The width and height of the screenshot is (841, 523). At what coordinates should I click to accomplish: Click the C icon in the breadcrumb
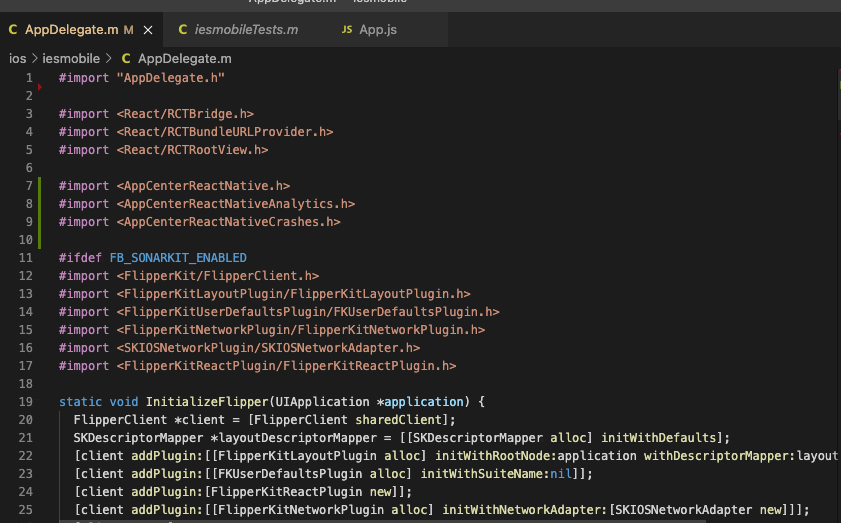tap(126, 58)
